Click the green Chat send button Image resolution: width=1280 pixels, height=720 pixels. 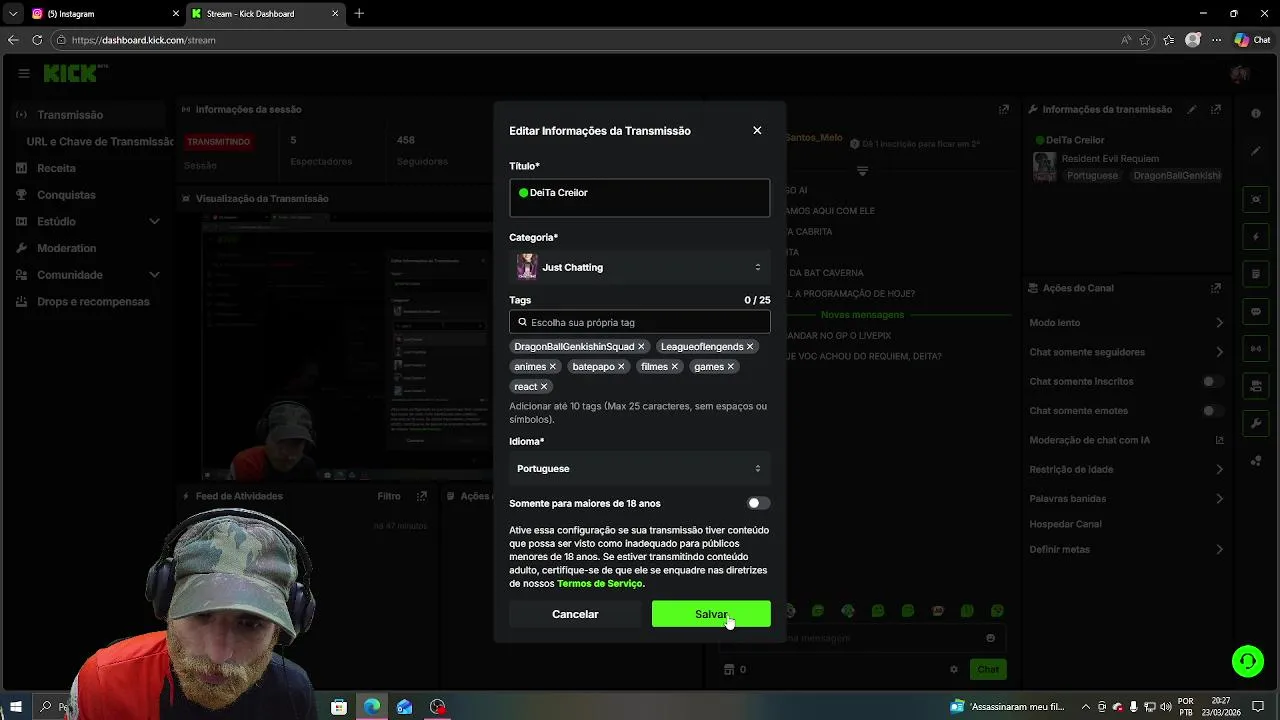988,669
